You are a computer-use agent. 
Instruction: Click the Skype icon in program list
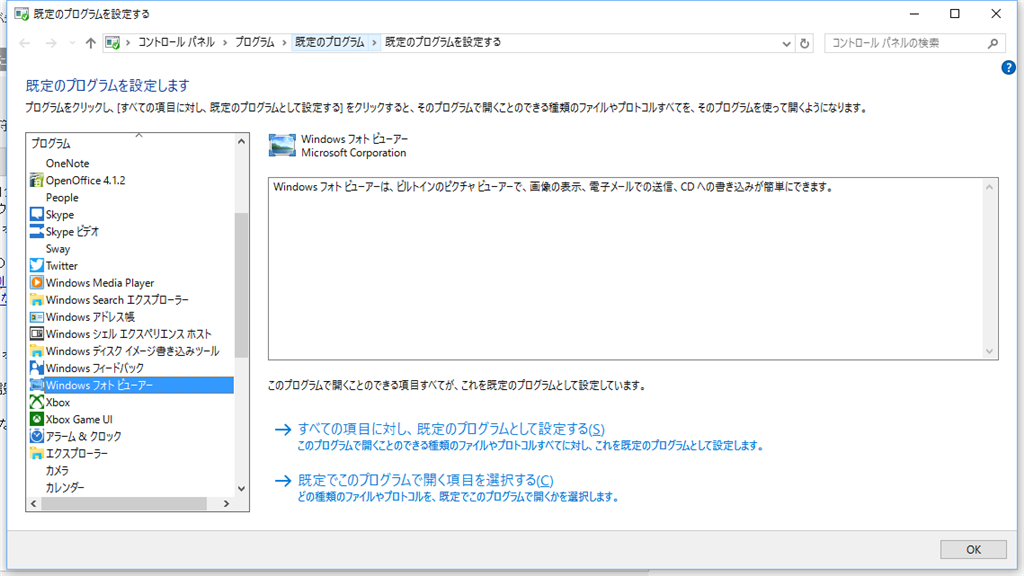(x=37, y=214)
